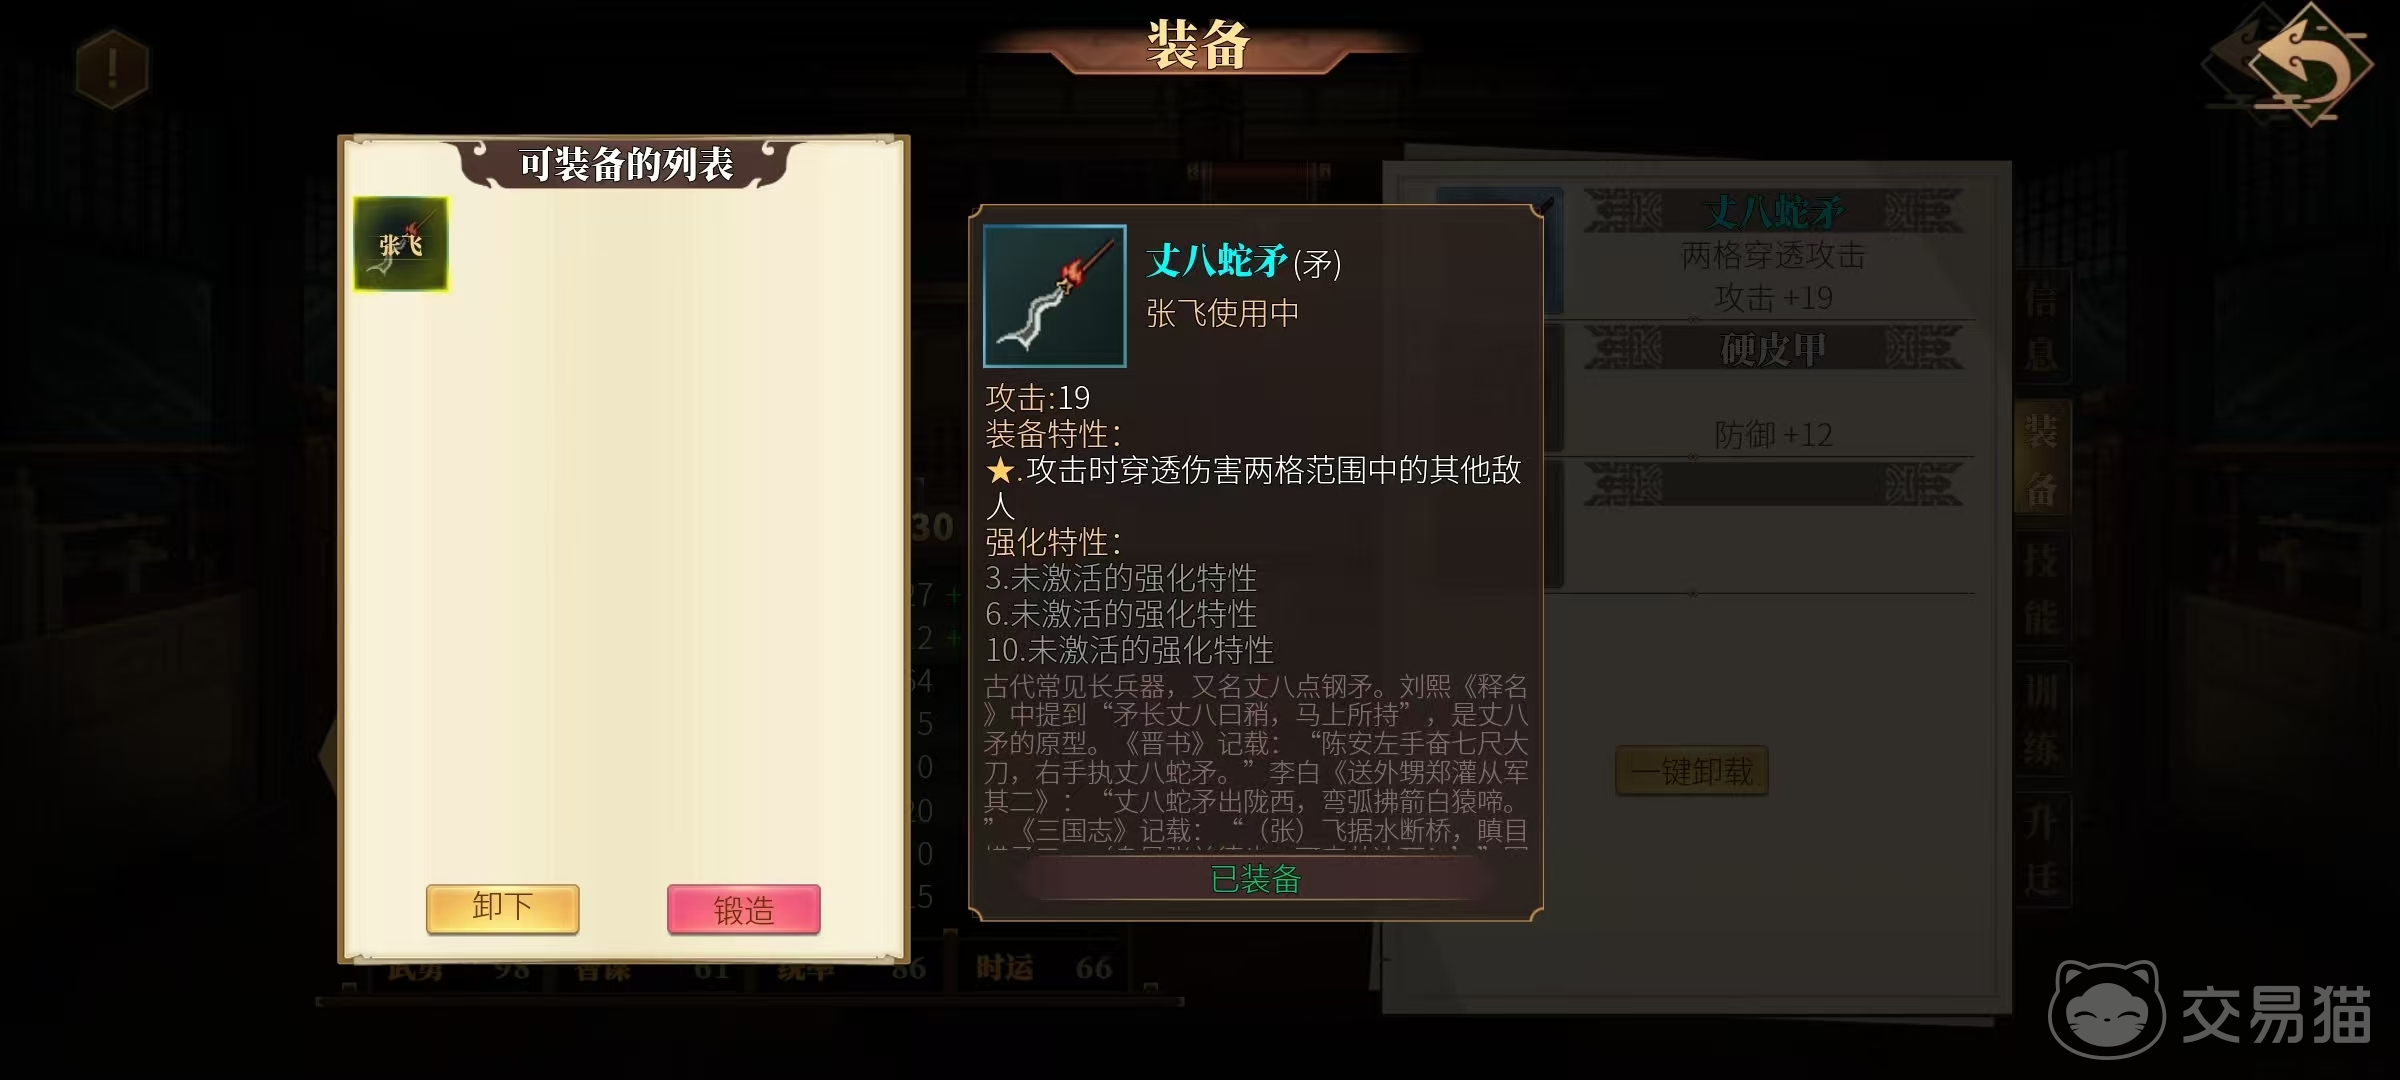Click the 已装备 status bar
2400x1080 pixels.
1256,879
